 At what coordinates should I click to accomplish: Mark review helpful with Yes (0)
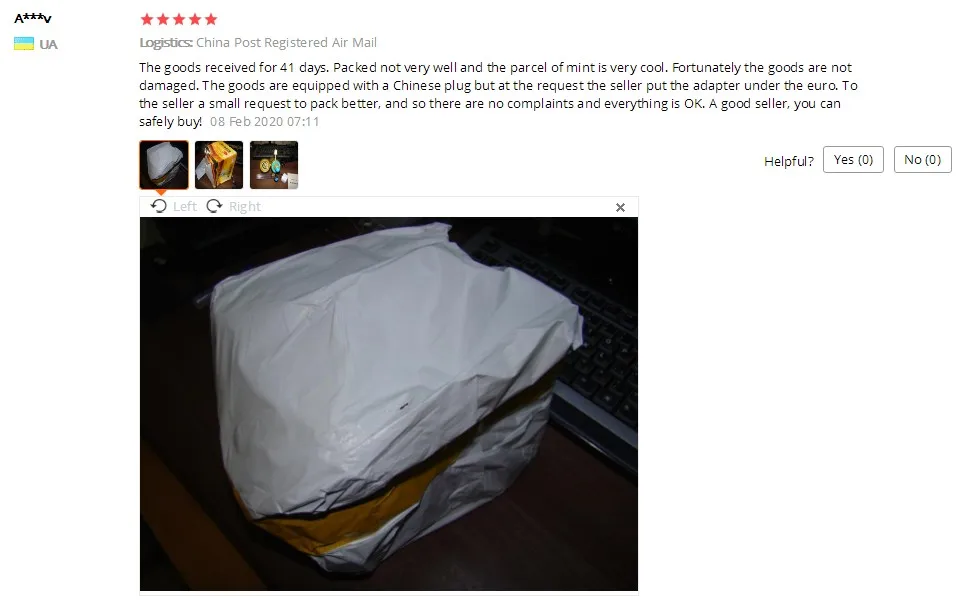(854, 160)
